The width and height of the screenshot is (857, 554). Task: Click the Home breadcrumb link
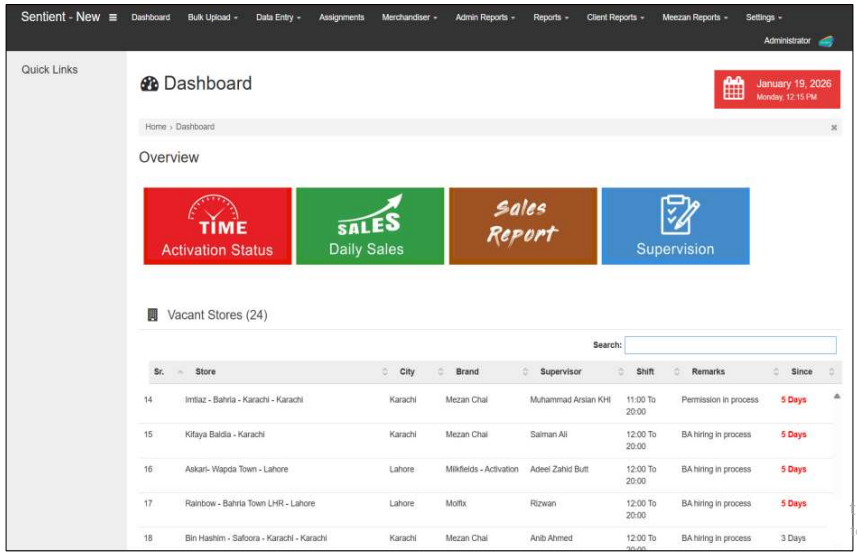[x=156, y=127]
